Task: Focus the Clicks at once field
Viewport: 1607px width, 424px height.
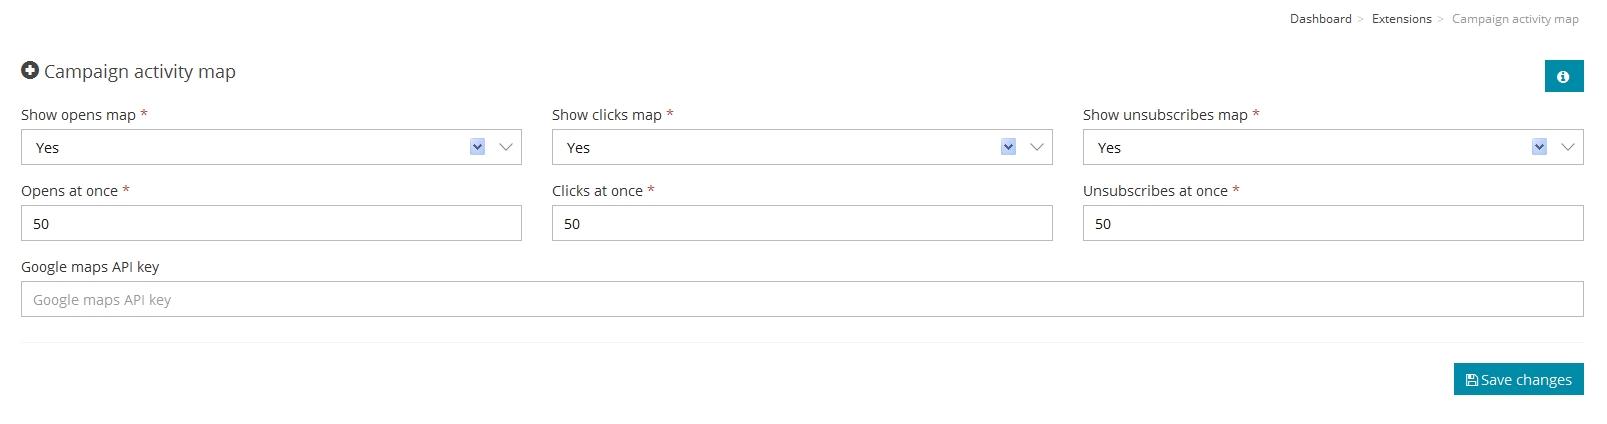Action: tap(802, 223)
